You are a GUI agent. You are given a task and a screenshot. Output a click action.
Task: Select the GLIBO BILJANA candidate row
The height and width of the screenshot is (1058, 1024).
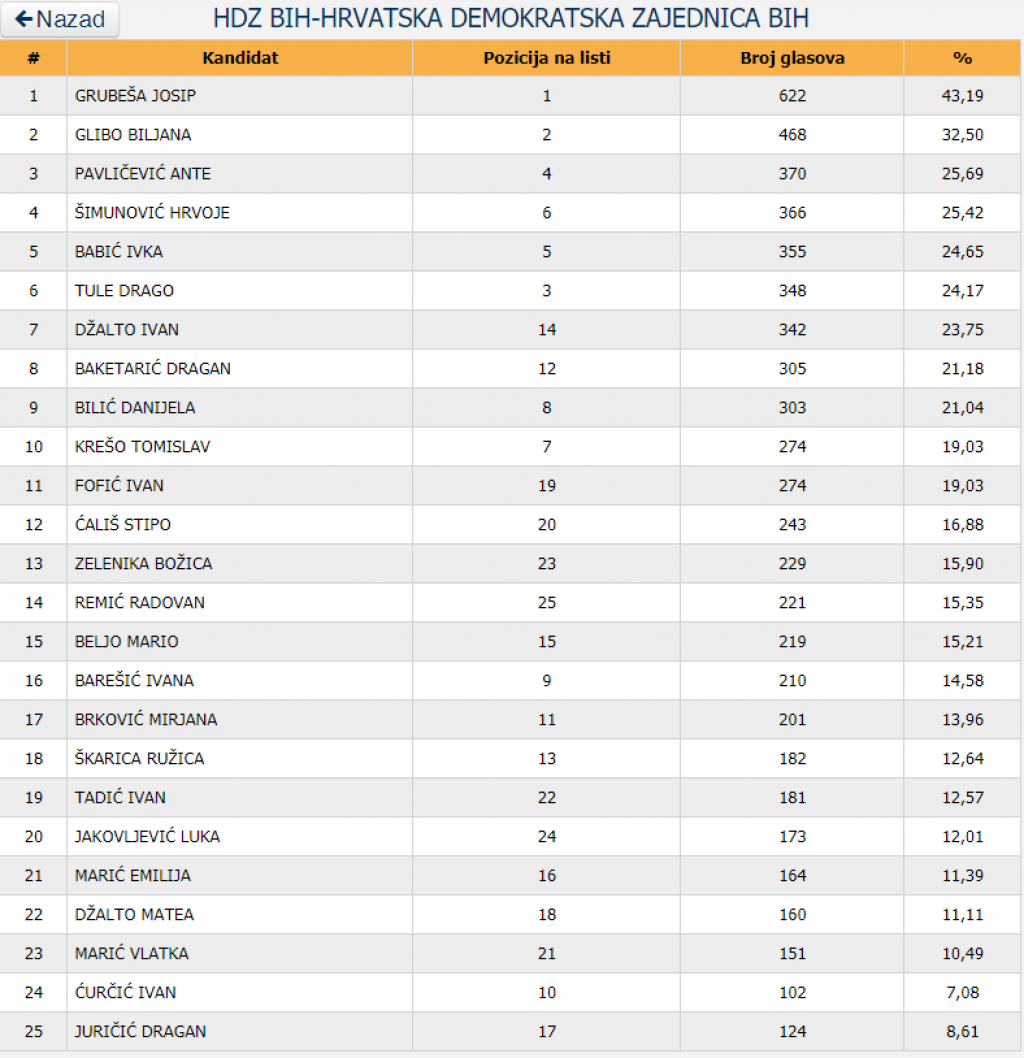[510, 135]
